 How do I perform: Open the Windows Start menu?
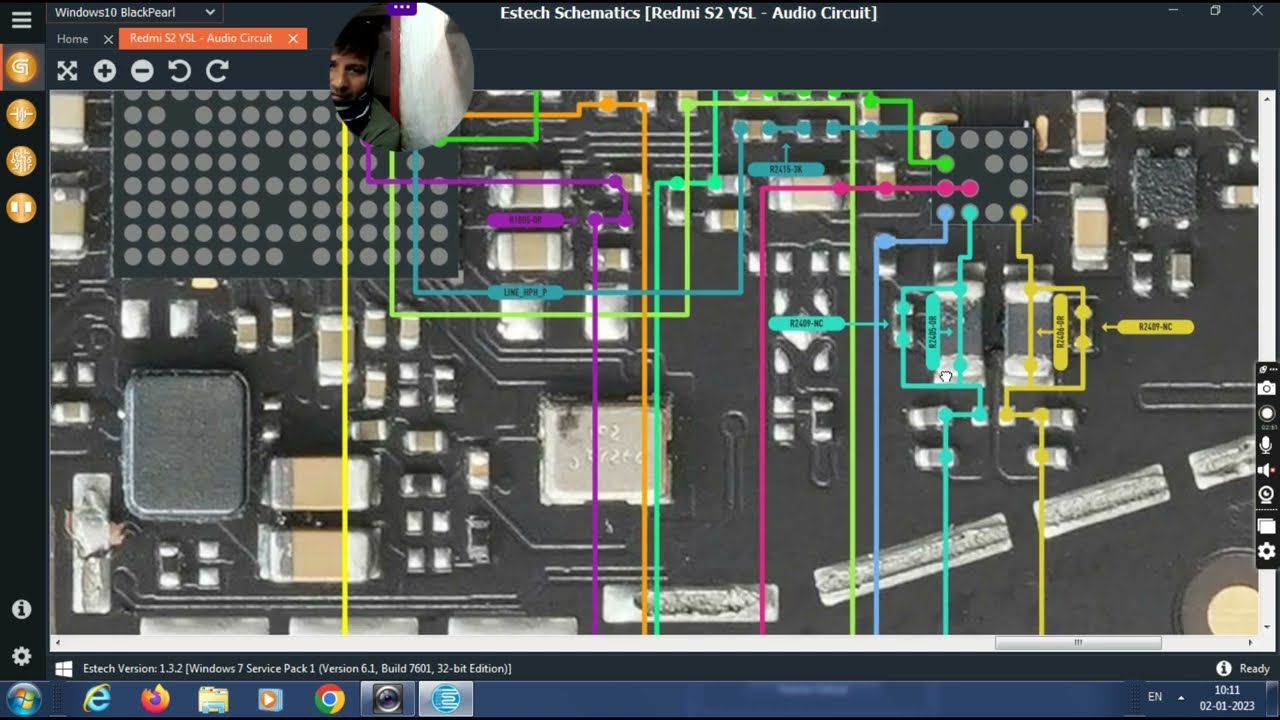tap(22, 698)
